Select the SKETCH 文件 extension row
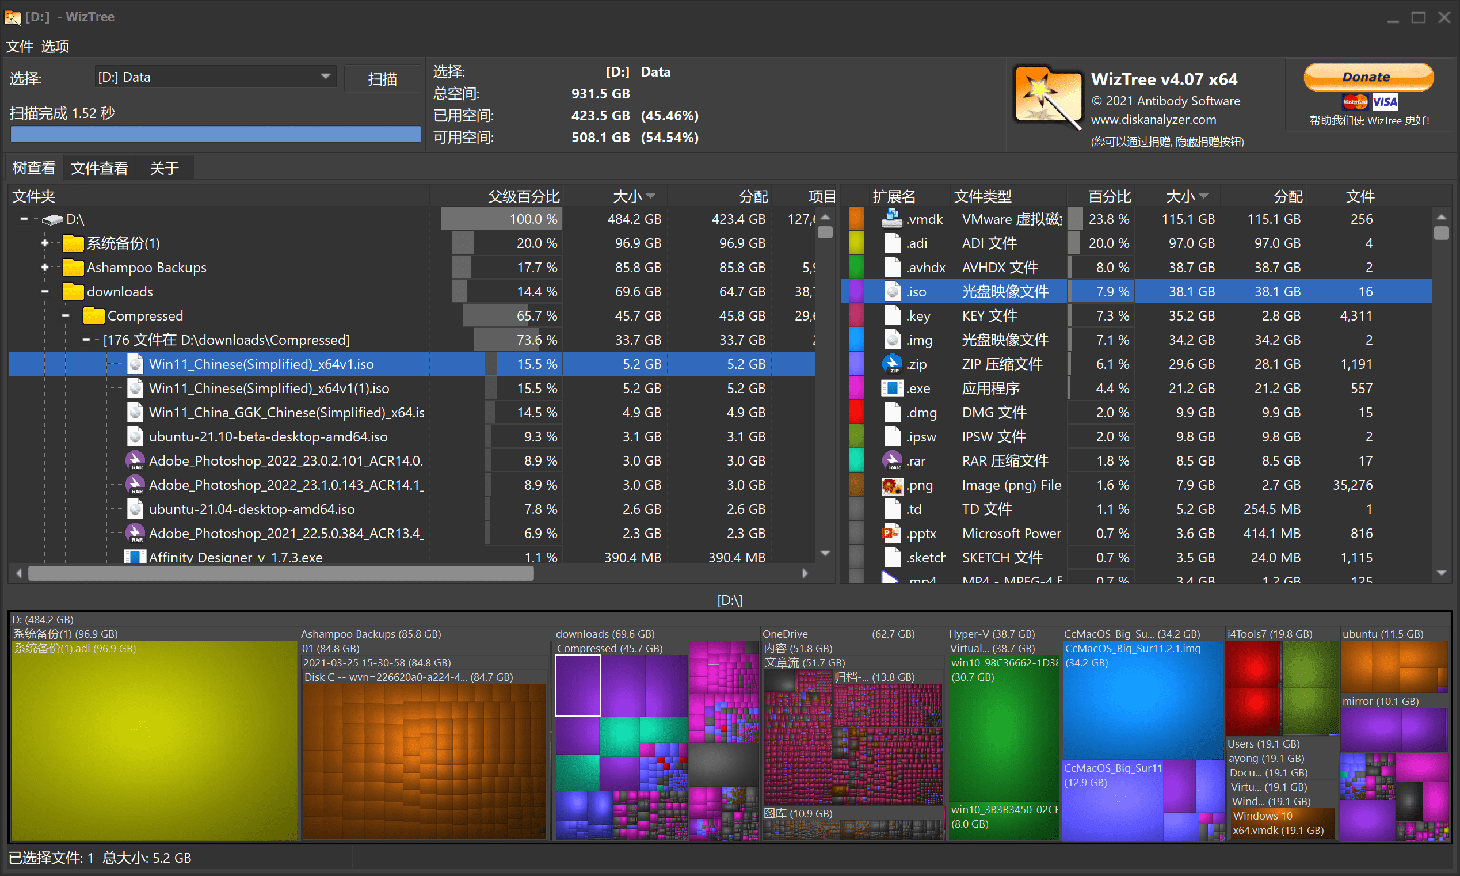Viewport: 1460px width, 876px height. click(x=1140, y=557)
